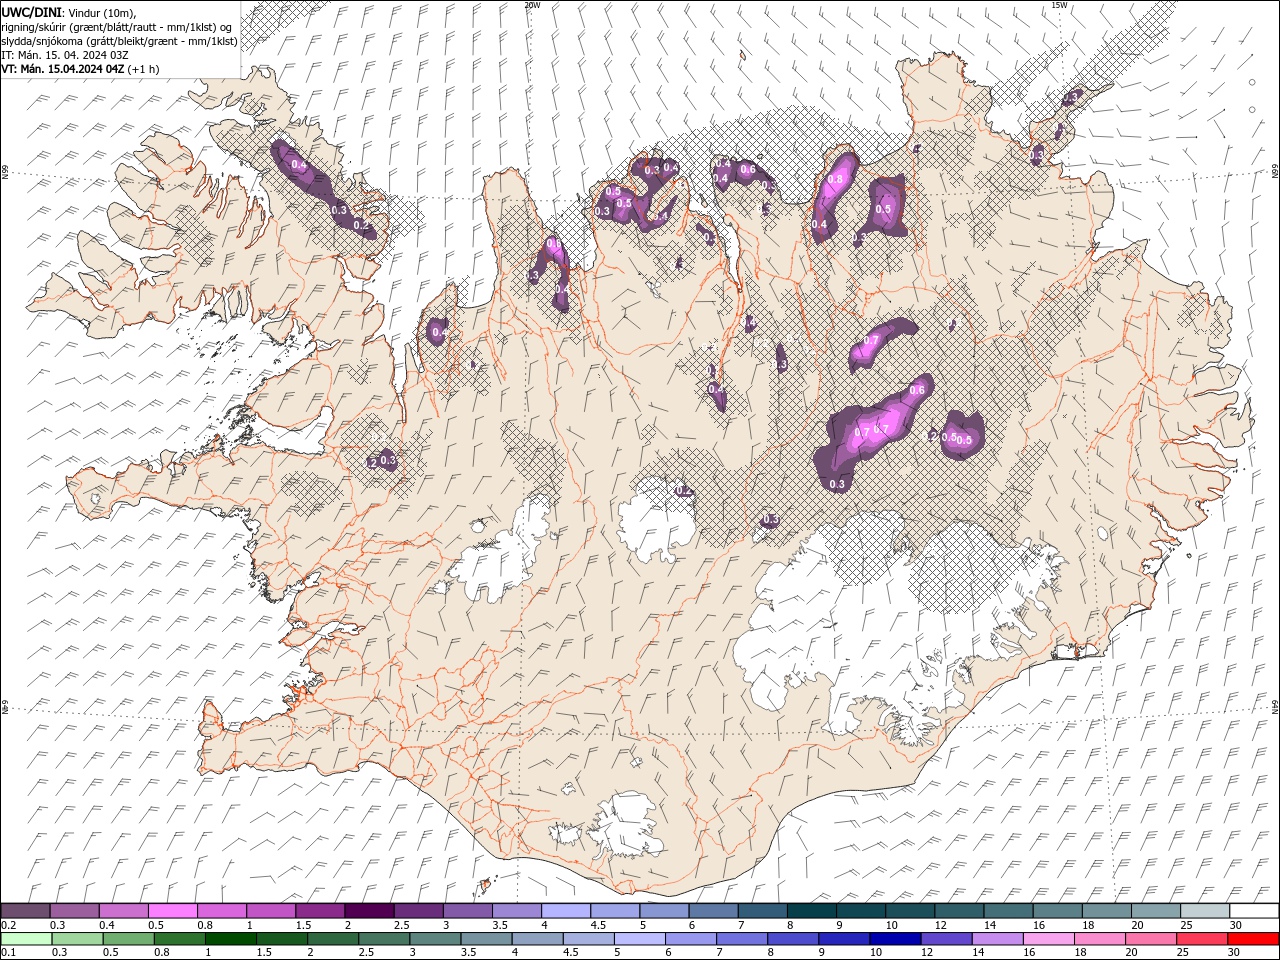The height and width of the screenshot is (960, 1280).
Task: Pick bottom-row legend swatch starting at 3
Action: (x=435, y=939)
